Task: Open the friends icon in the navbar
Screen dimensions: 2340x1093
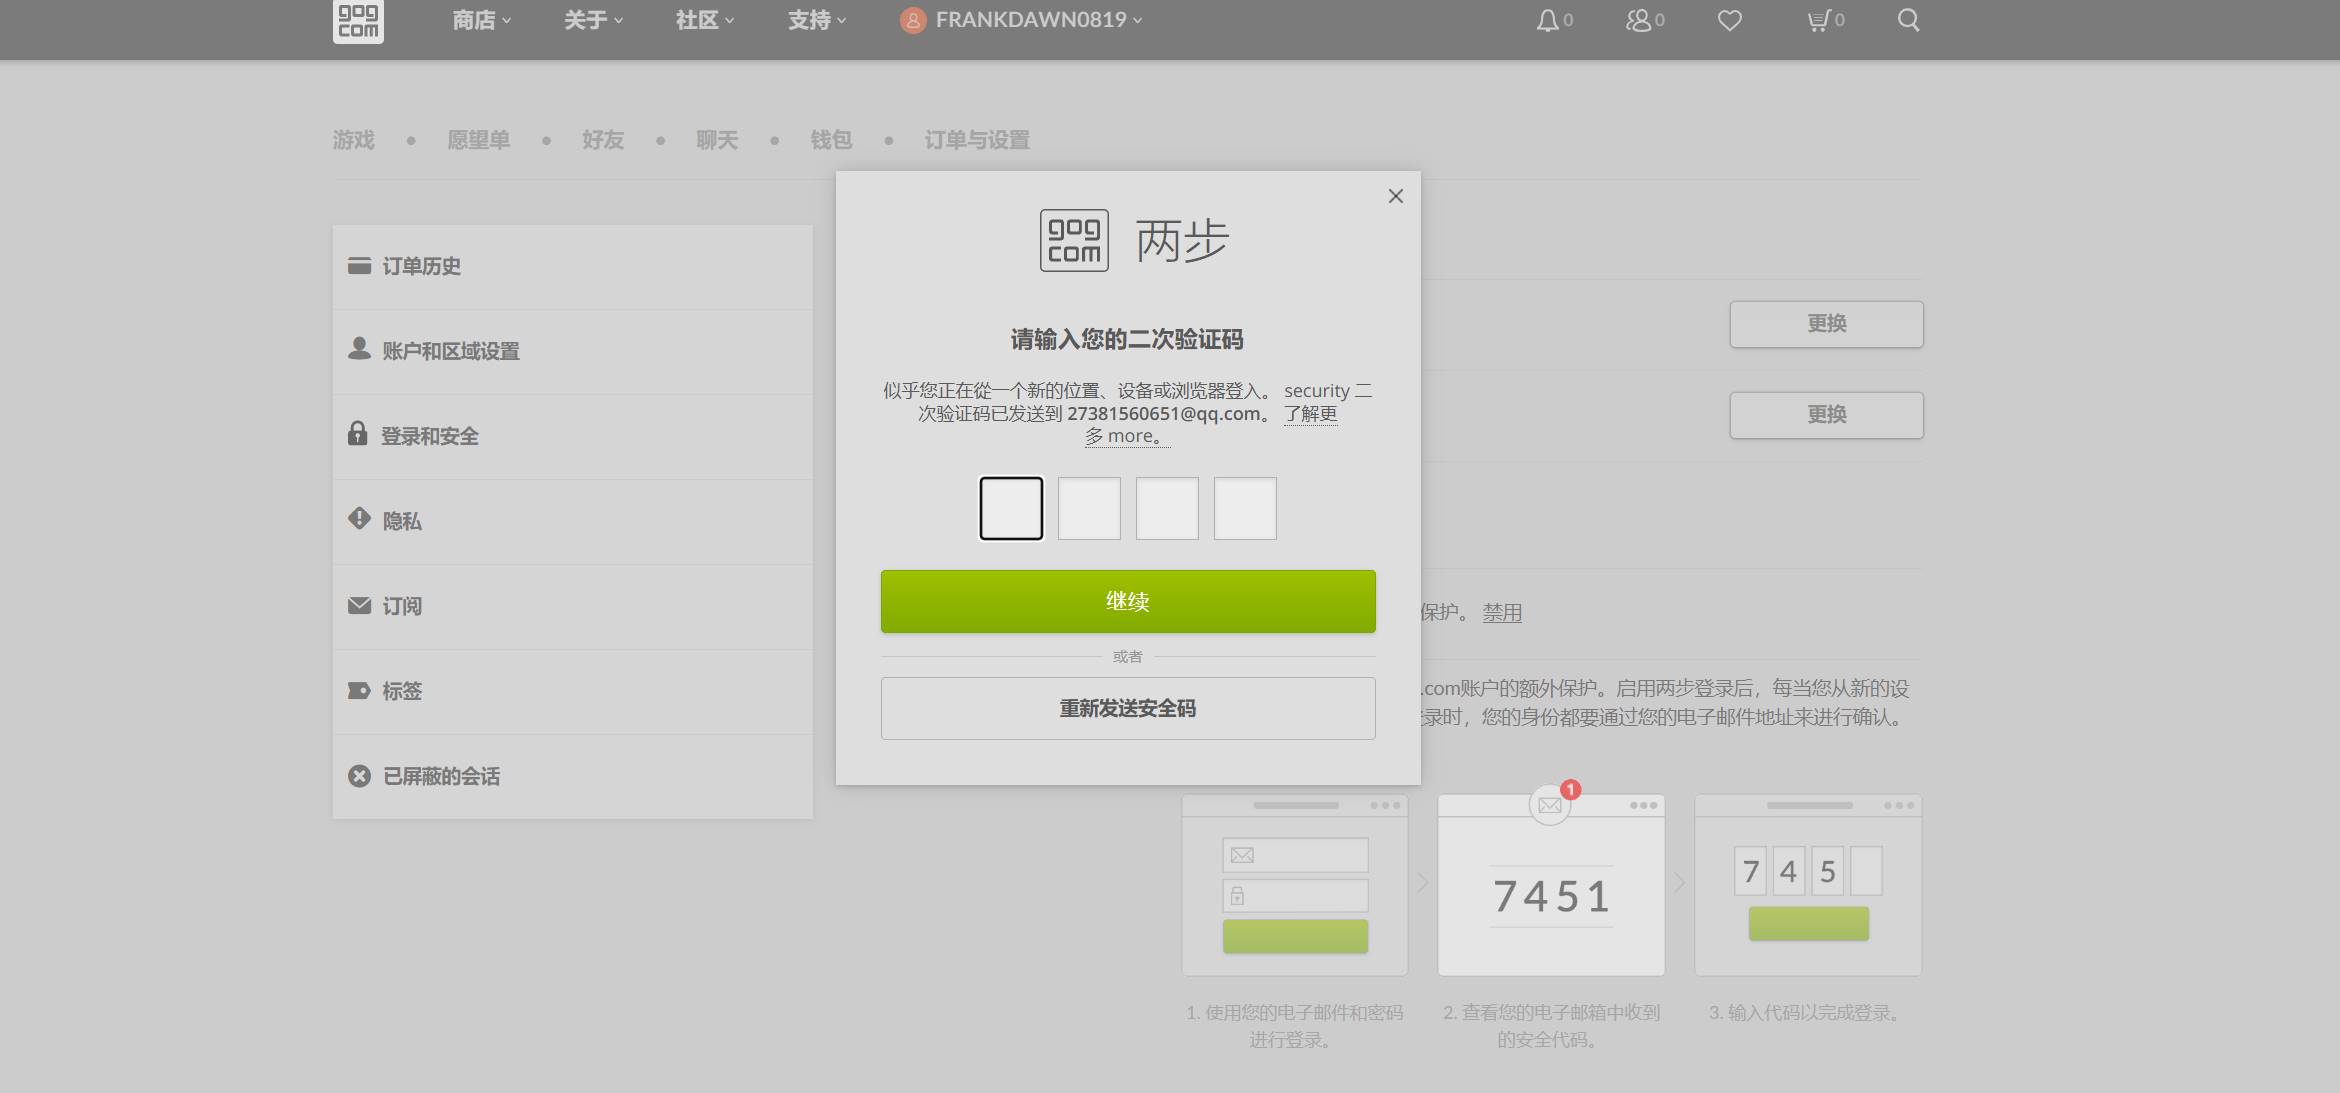Action: [x=1638, y=20]
